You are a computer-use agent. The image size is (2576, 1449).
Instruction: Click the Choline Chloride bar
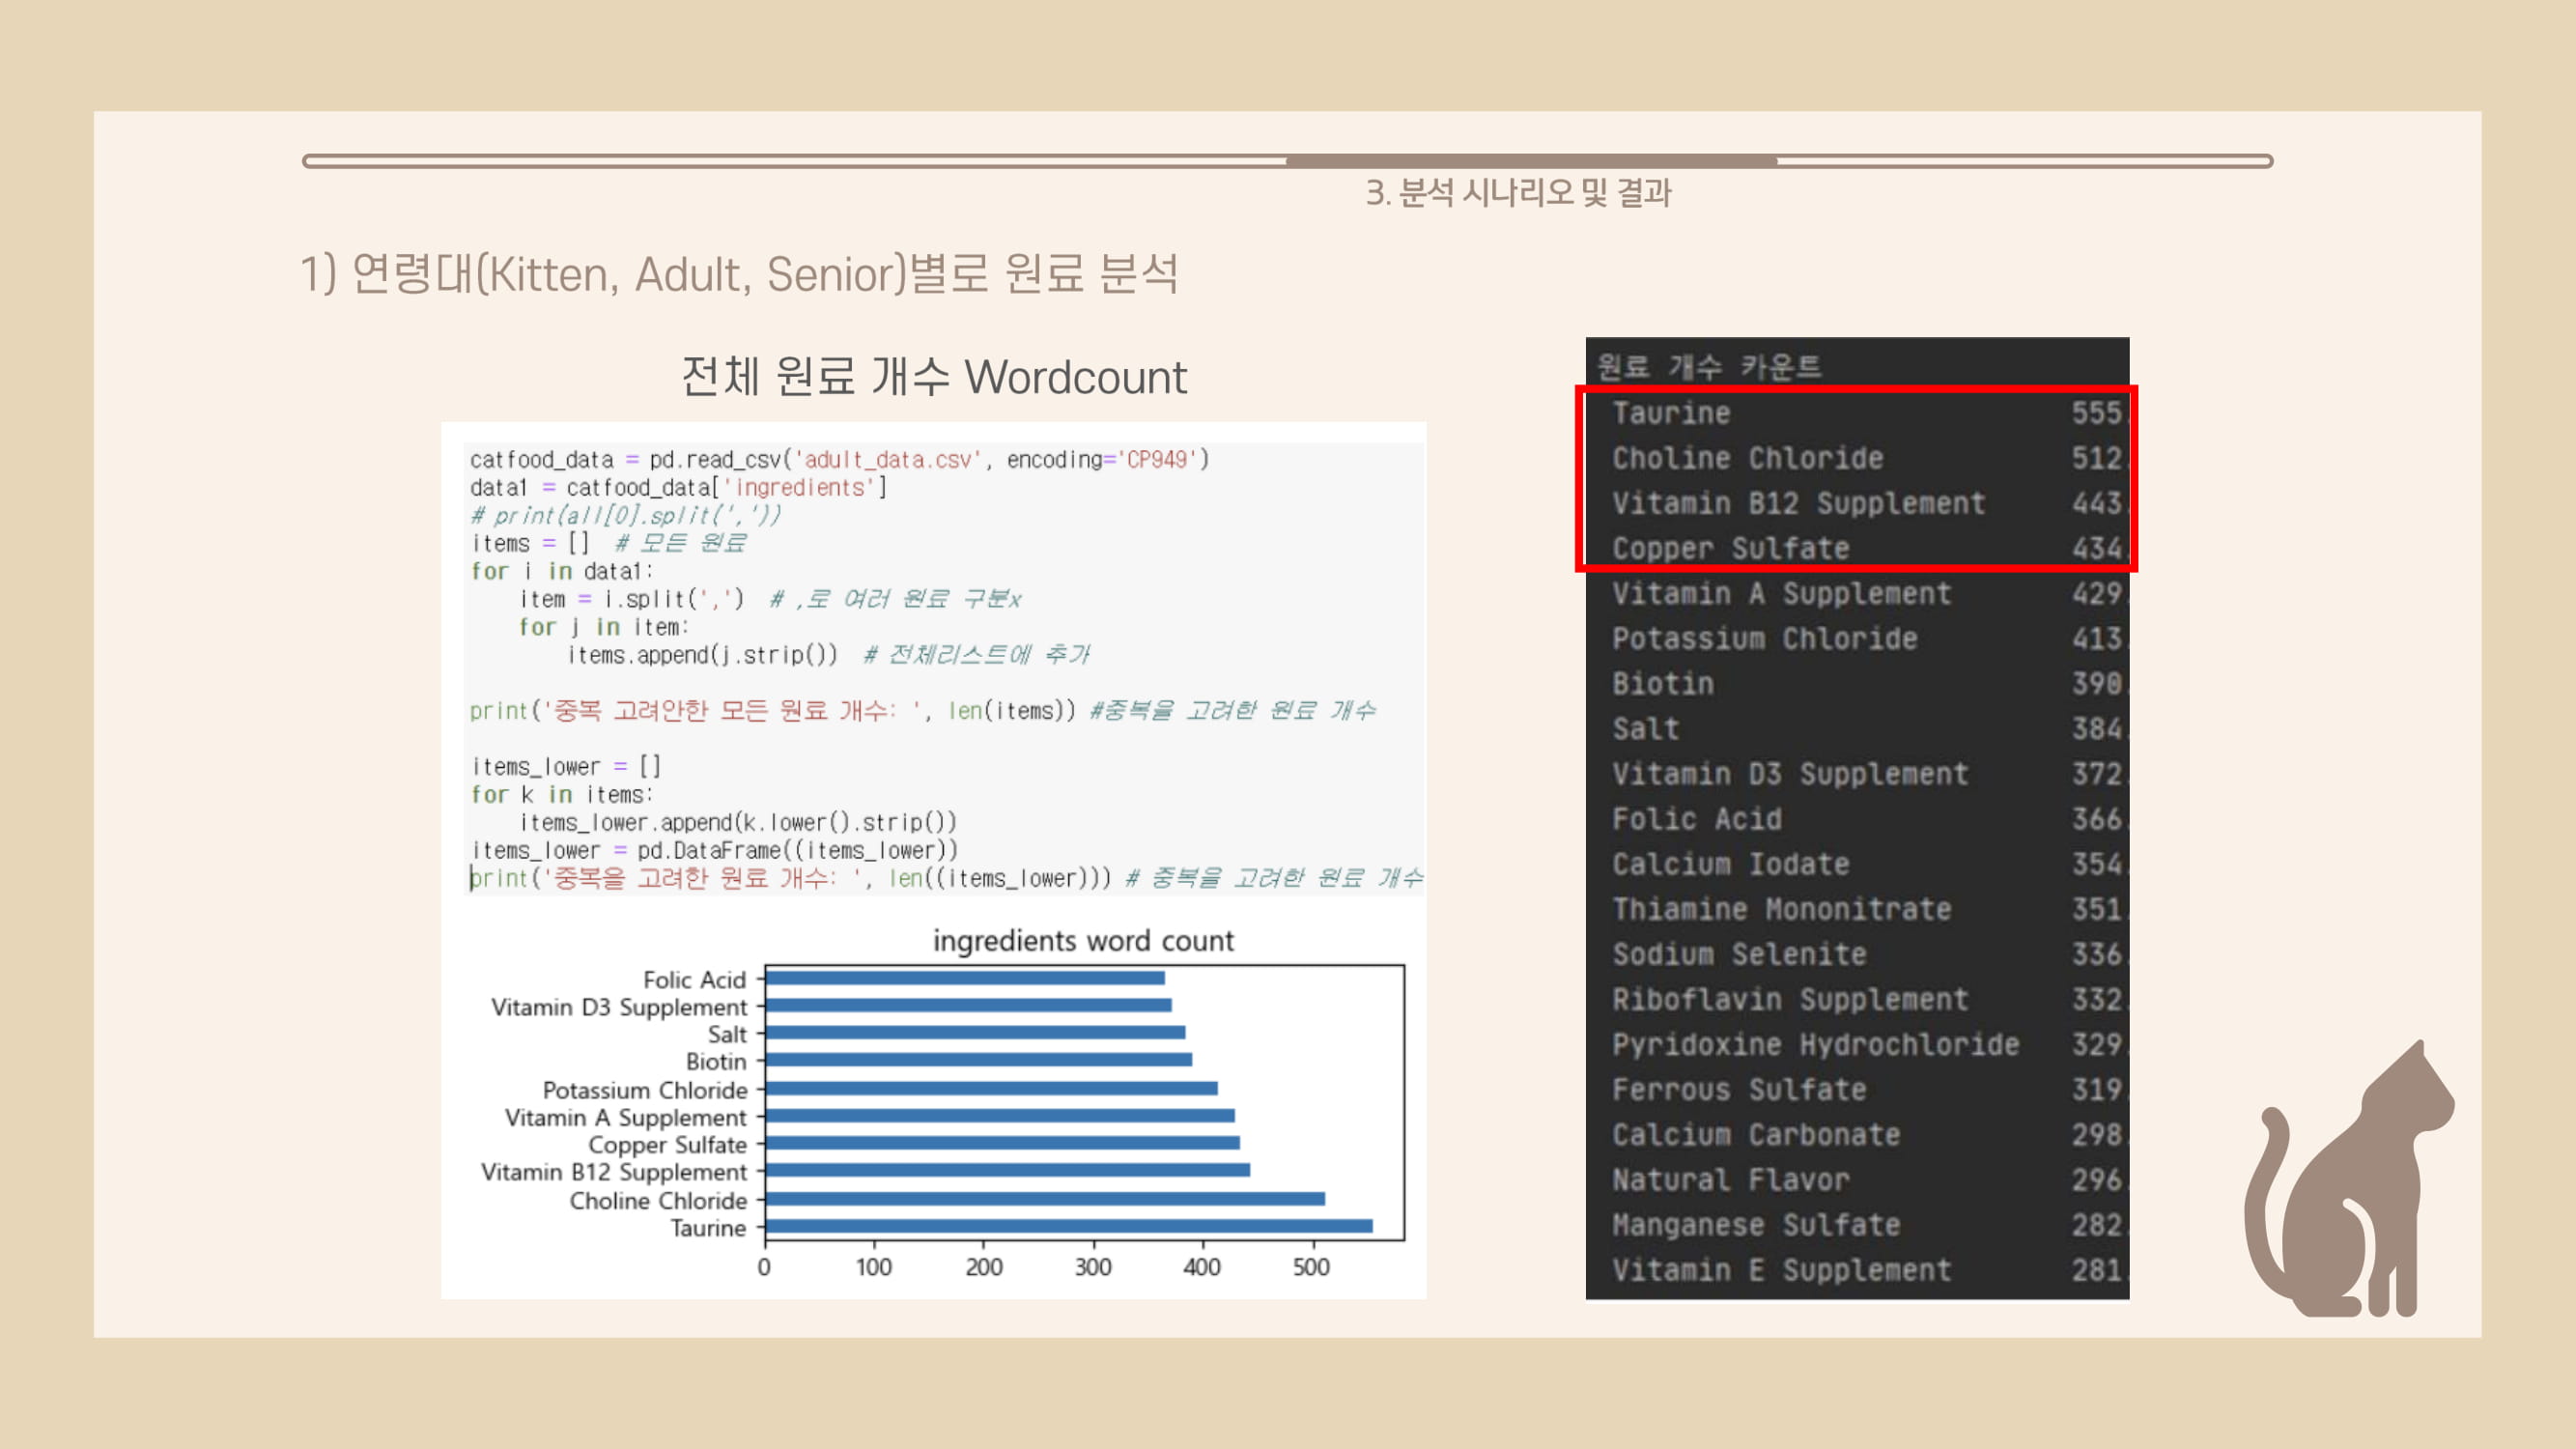1040,1200
